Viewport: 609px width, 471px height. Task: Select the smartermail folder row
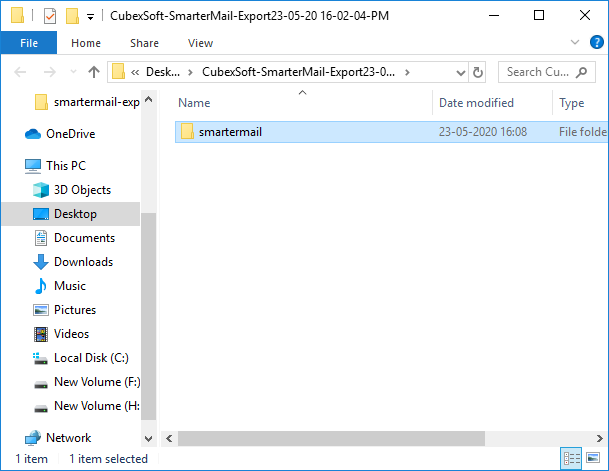(392, 132)
